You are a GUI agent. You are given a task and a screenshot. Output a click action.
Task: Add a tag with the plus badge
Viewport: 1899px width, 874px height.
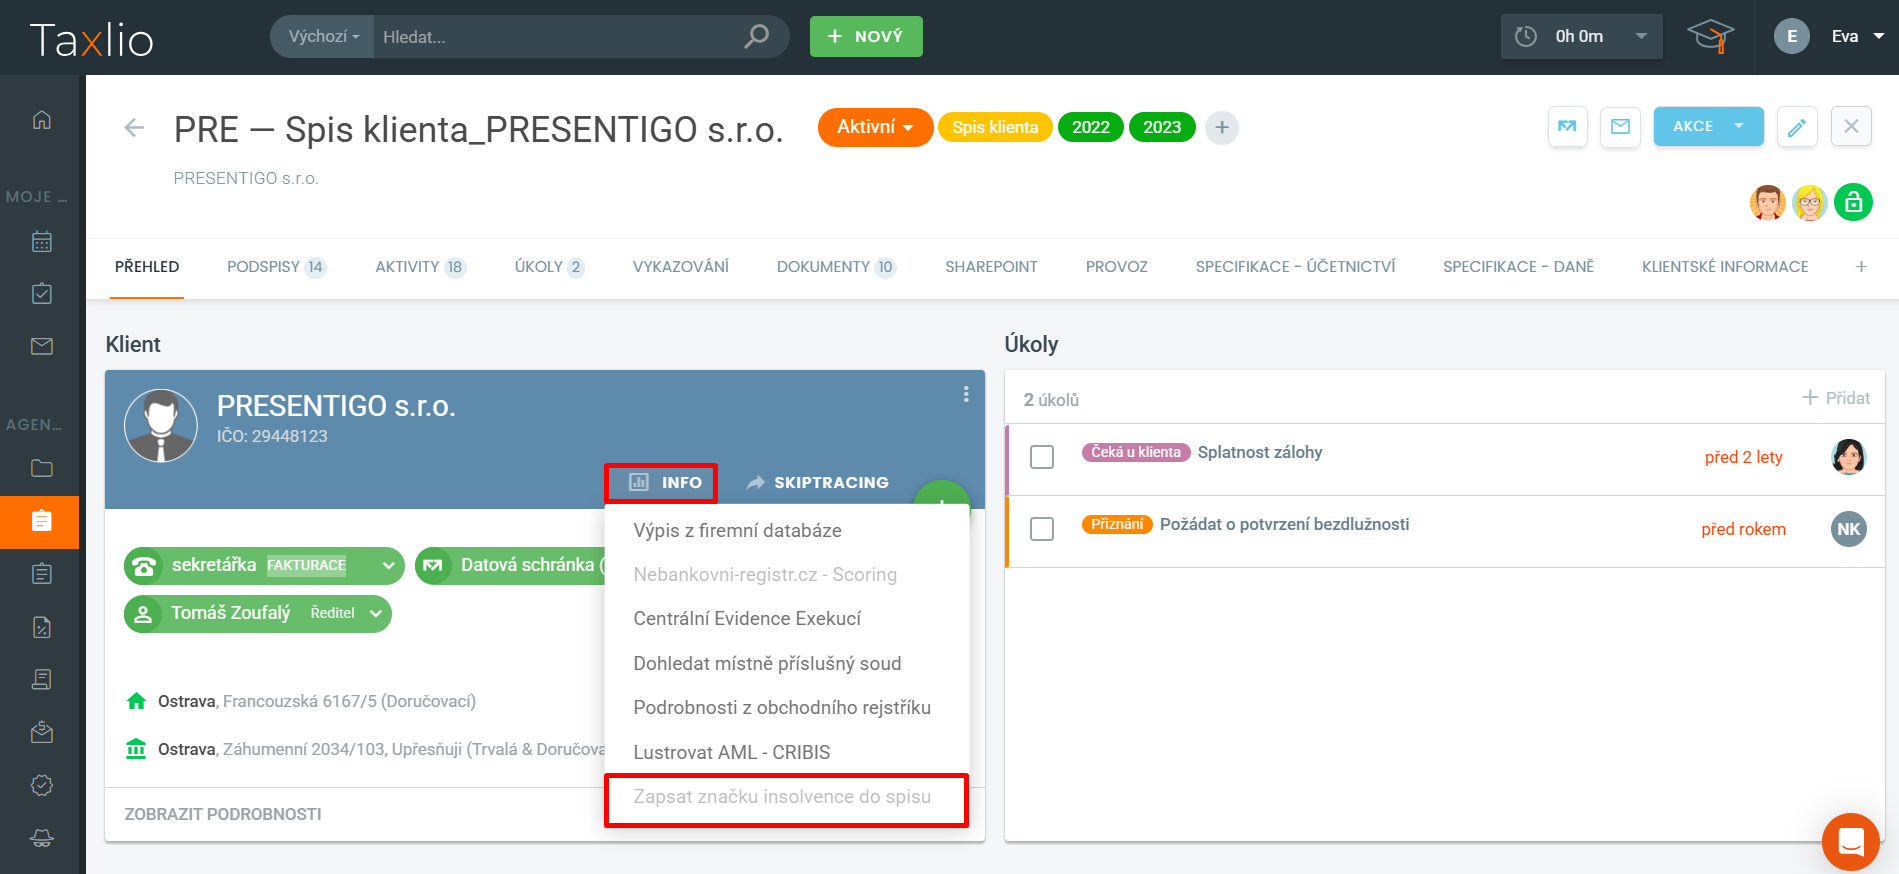1222,128
